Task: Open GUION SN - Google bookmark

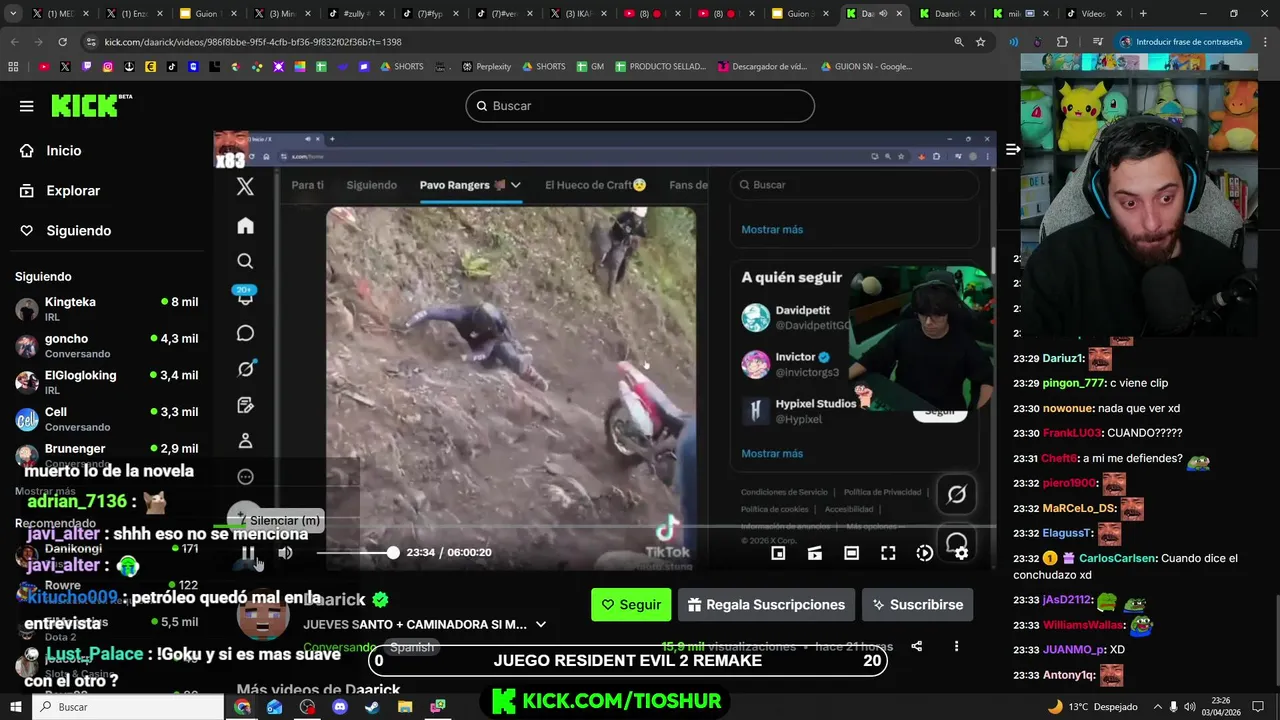Action: [x=866, y=67]
